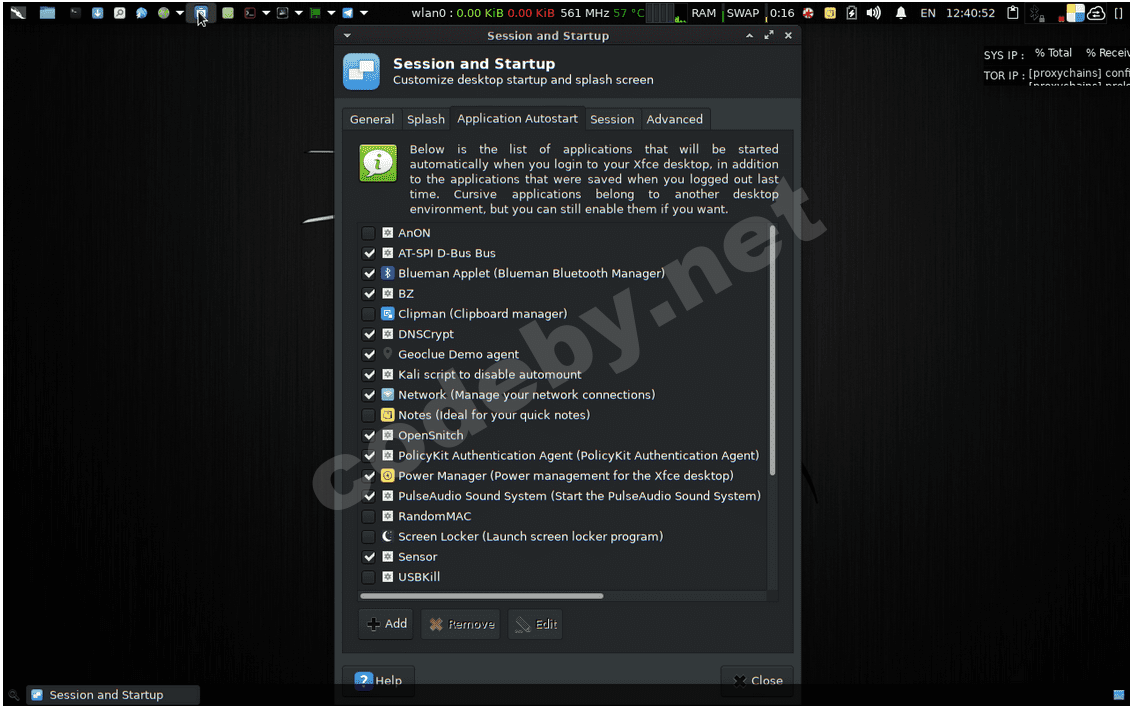
Task: Click the Add button
Action: 386,624
